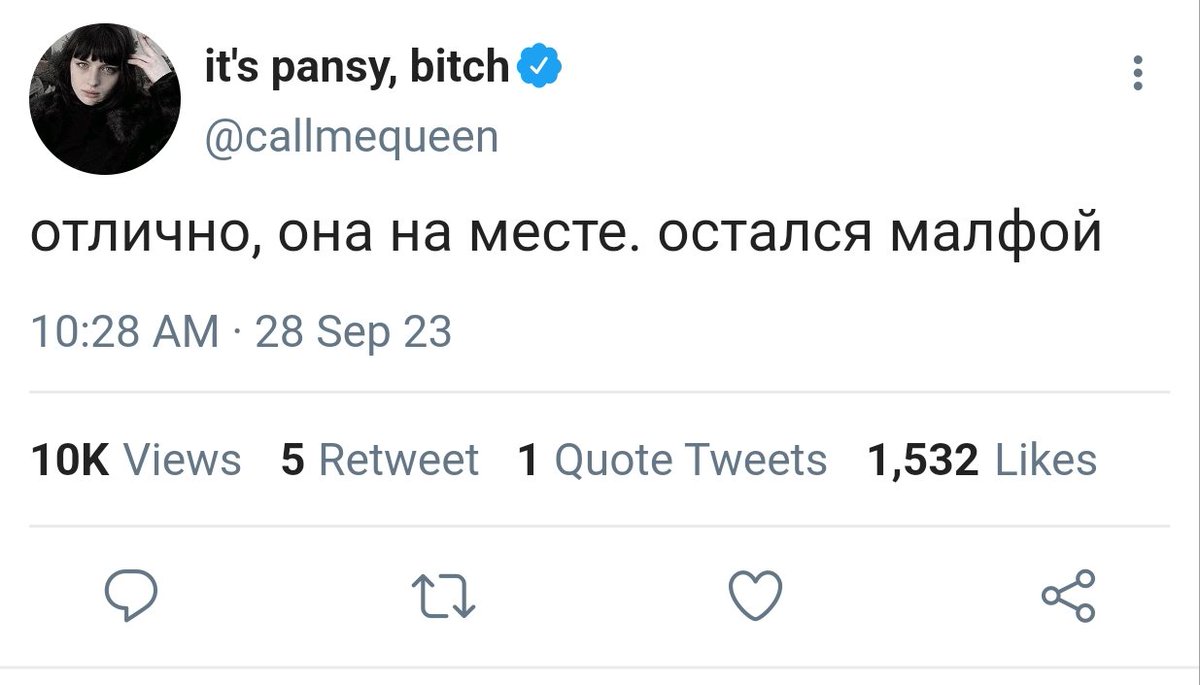Click the blue verified checkmark badge
This screenshot has width=1200, height=685.
pos(539,66)
